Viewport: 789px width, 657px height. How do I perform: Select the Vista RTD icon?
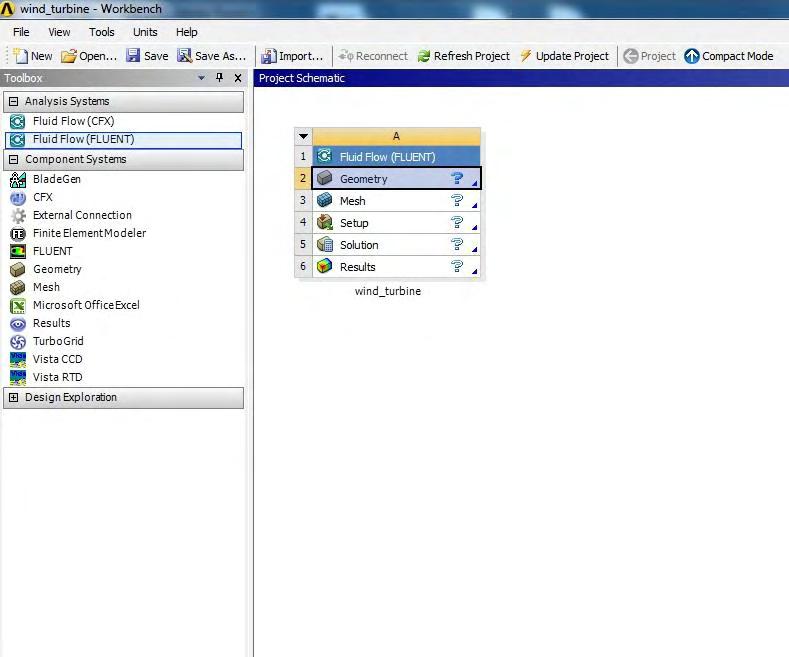coord(18,378)
